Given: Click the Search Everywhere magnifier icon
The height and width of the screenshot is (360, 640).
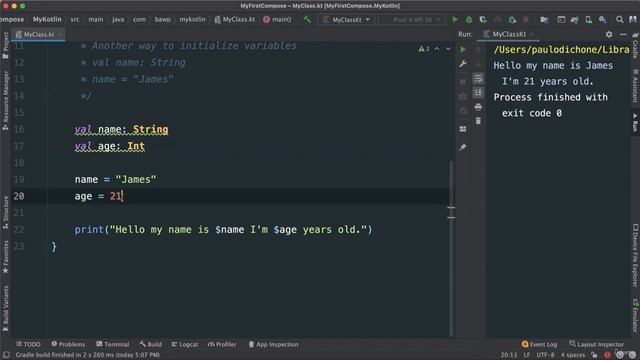Looking at the screenshot, I should pyautogui.click(x=620, y=19).
